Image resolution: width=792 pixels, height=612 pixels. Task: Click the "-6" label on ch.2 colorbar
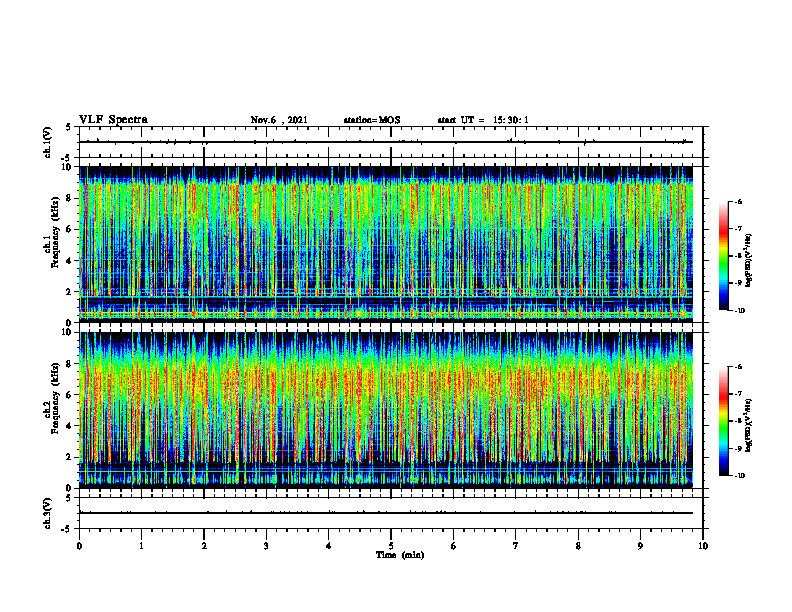(737, 367)
